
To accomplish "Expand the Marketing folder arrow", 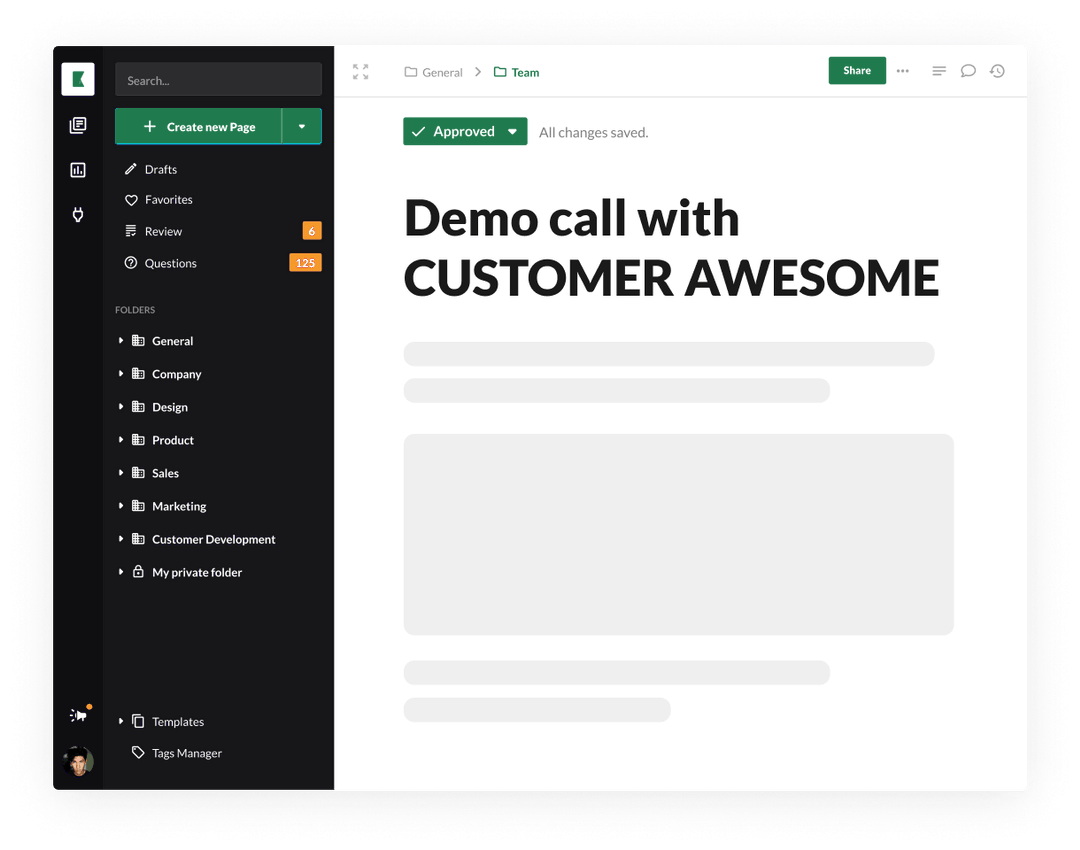I will click(121, 506).
